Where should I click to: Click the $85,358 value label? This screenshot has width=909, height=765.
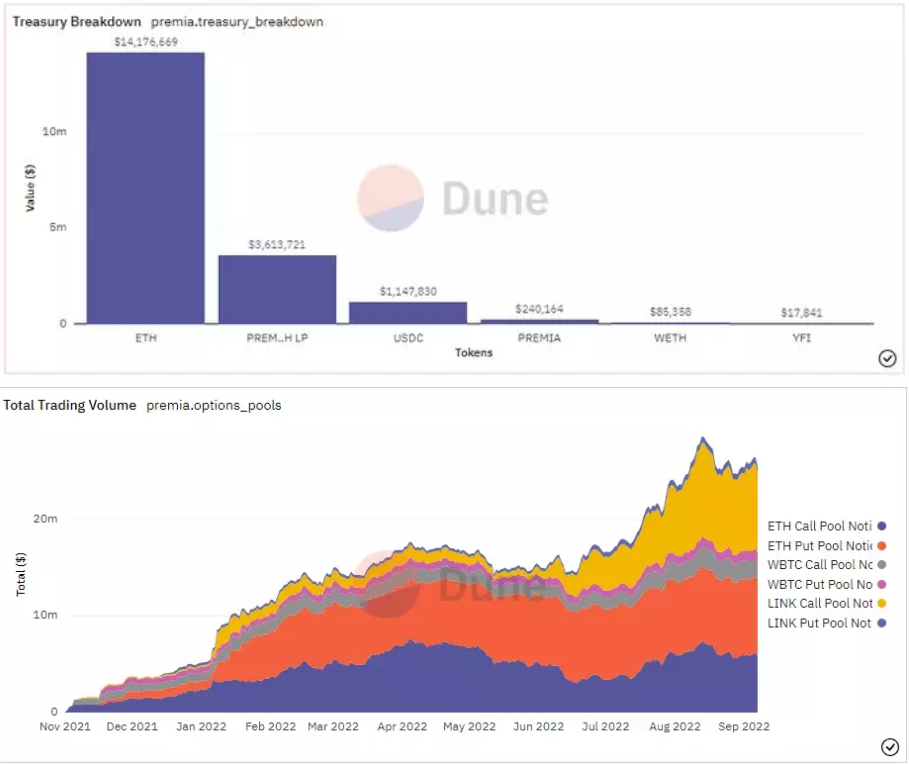[x=671, y=312]
